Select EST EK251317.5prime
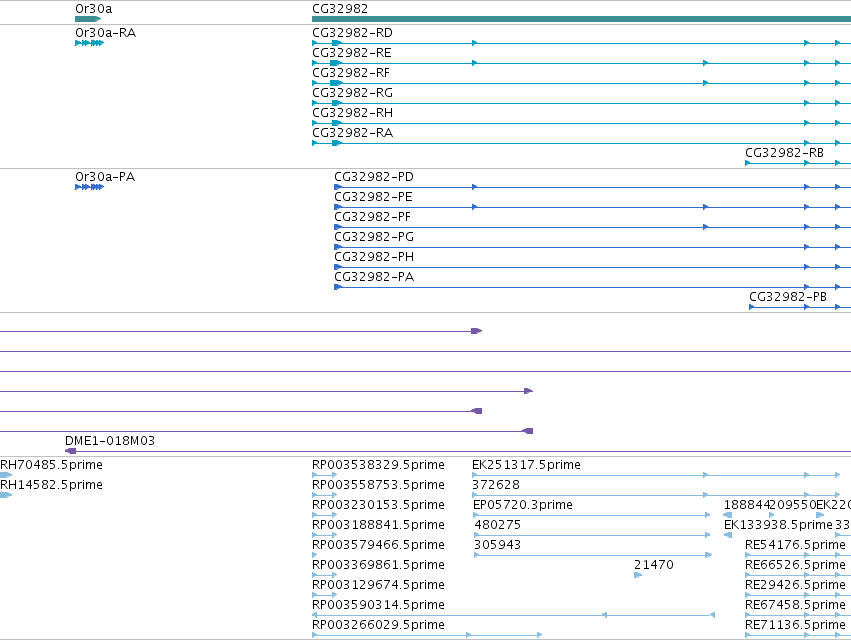 click(526, 465)
